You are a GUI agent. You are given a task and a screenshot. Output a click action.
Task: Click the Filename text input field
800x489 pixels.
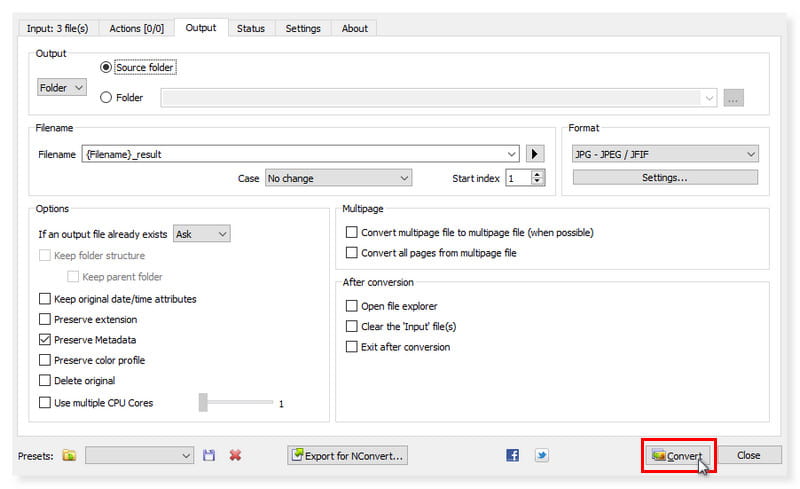click(x=300, y=154)
